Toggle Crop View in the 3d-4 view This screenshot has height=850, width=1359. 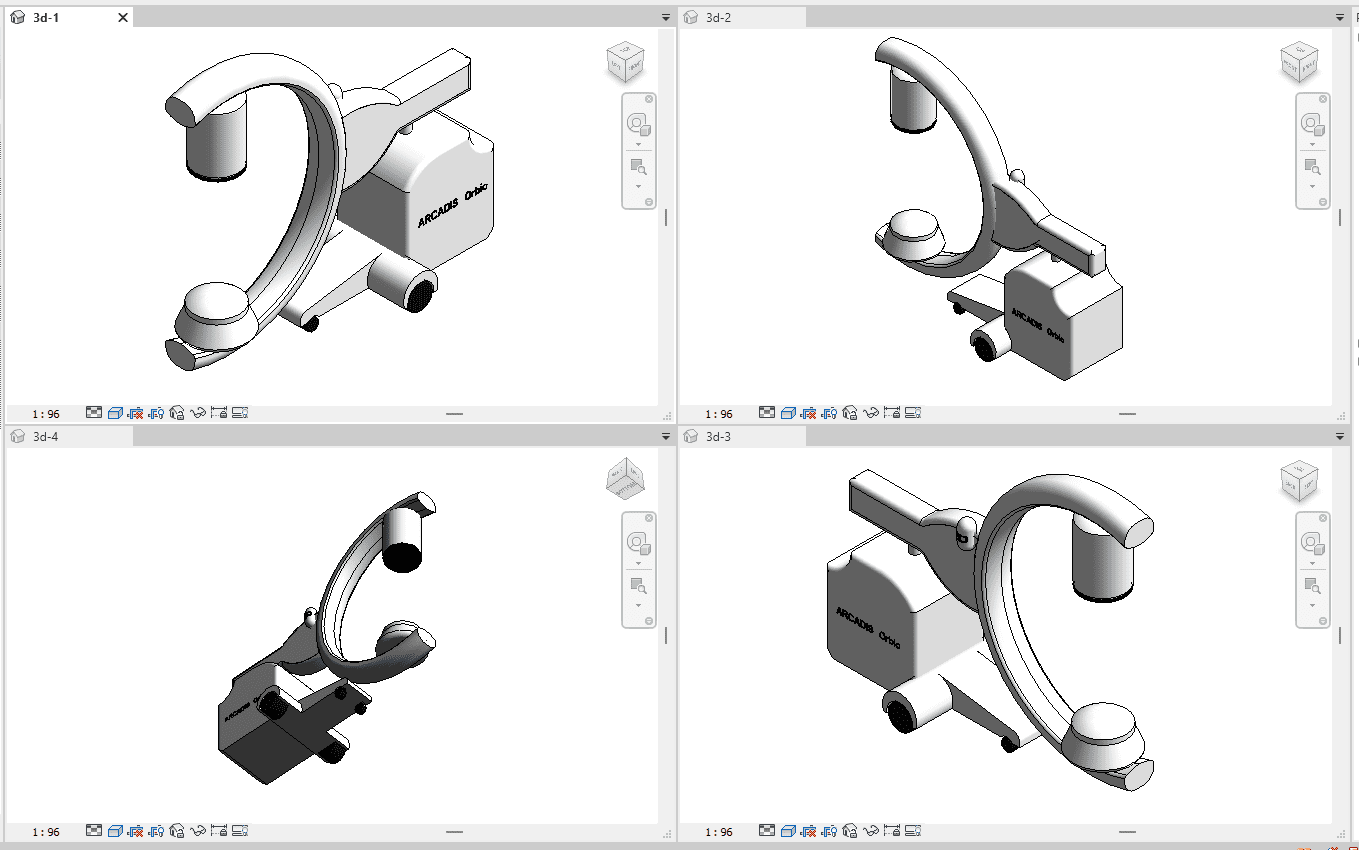click(x=136, y=831)
